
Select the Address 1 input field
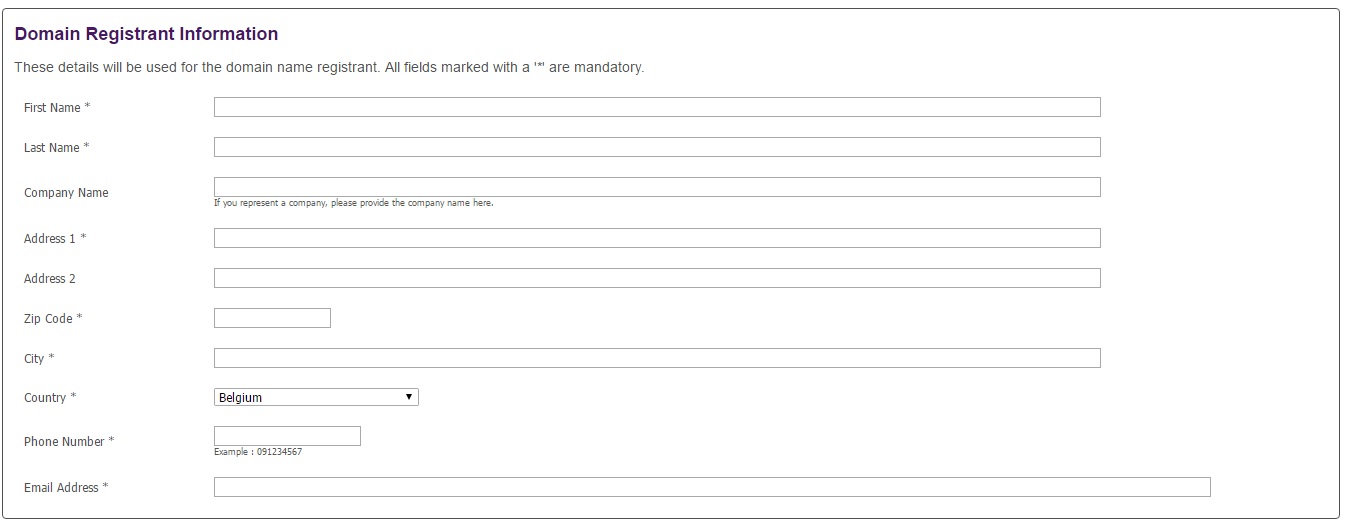(656, 238)
